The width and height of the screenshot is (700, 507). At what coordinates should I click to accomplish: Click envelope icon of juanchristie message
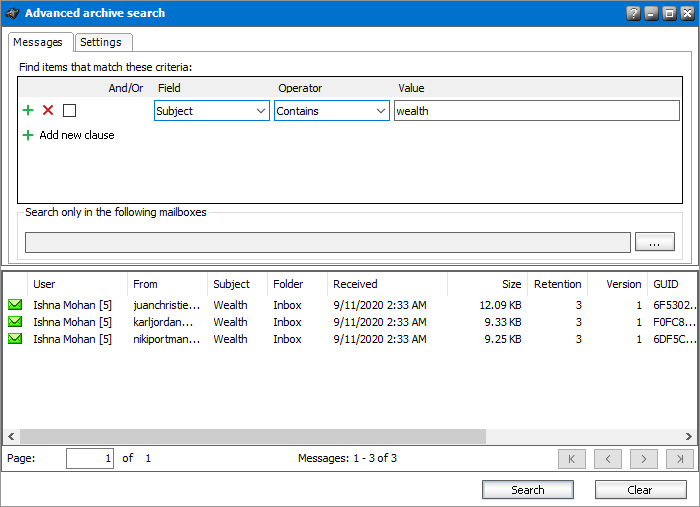click(x=15, y=305)
